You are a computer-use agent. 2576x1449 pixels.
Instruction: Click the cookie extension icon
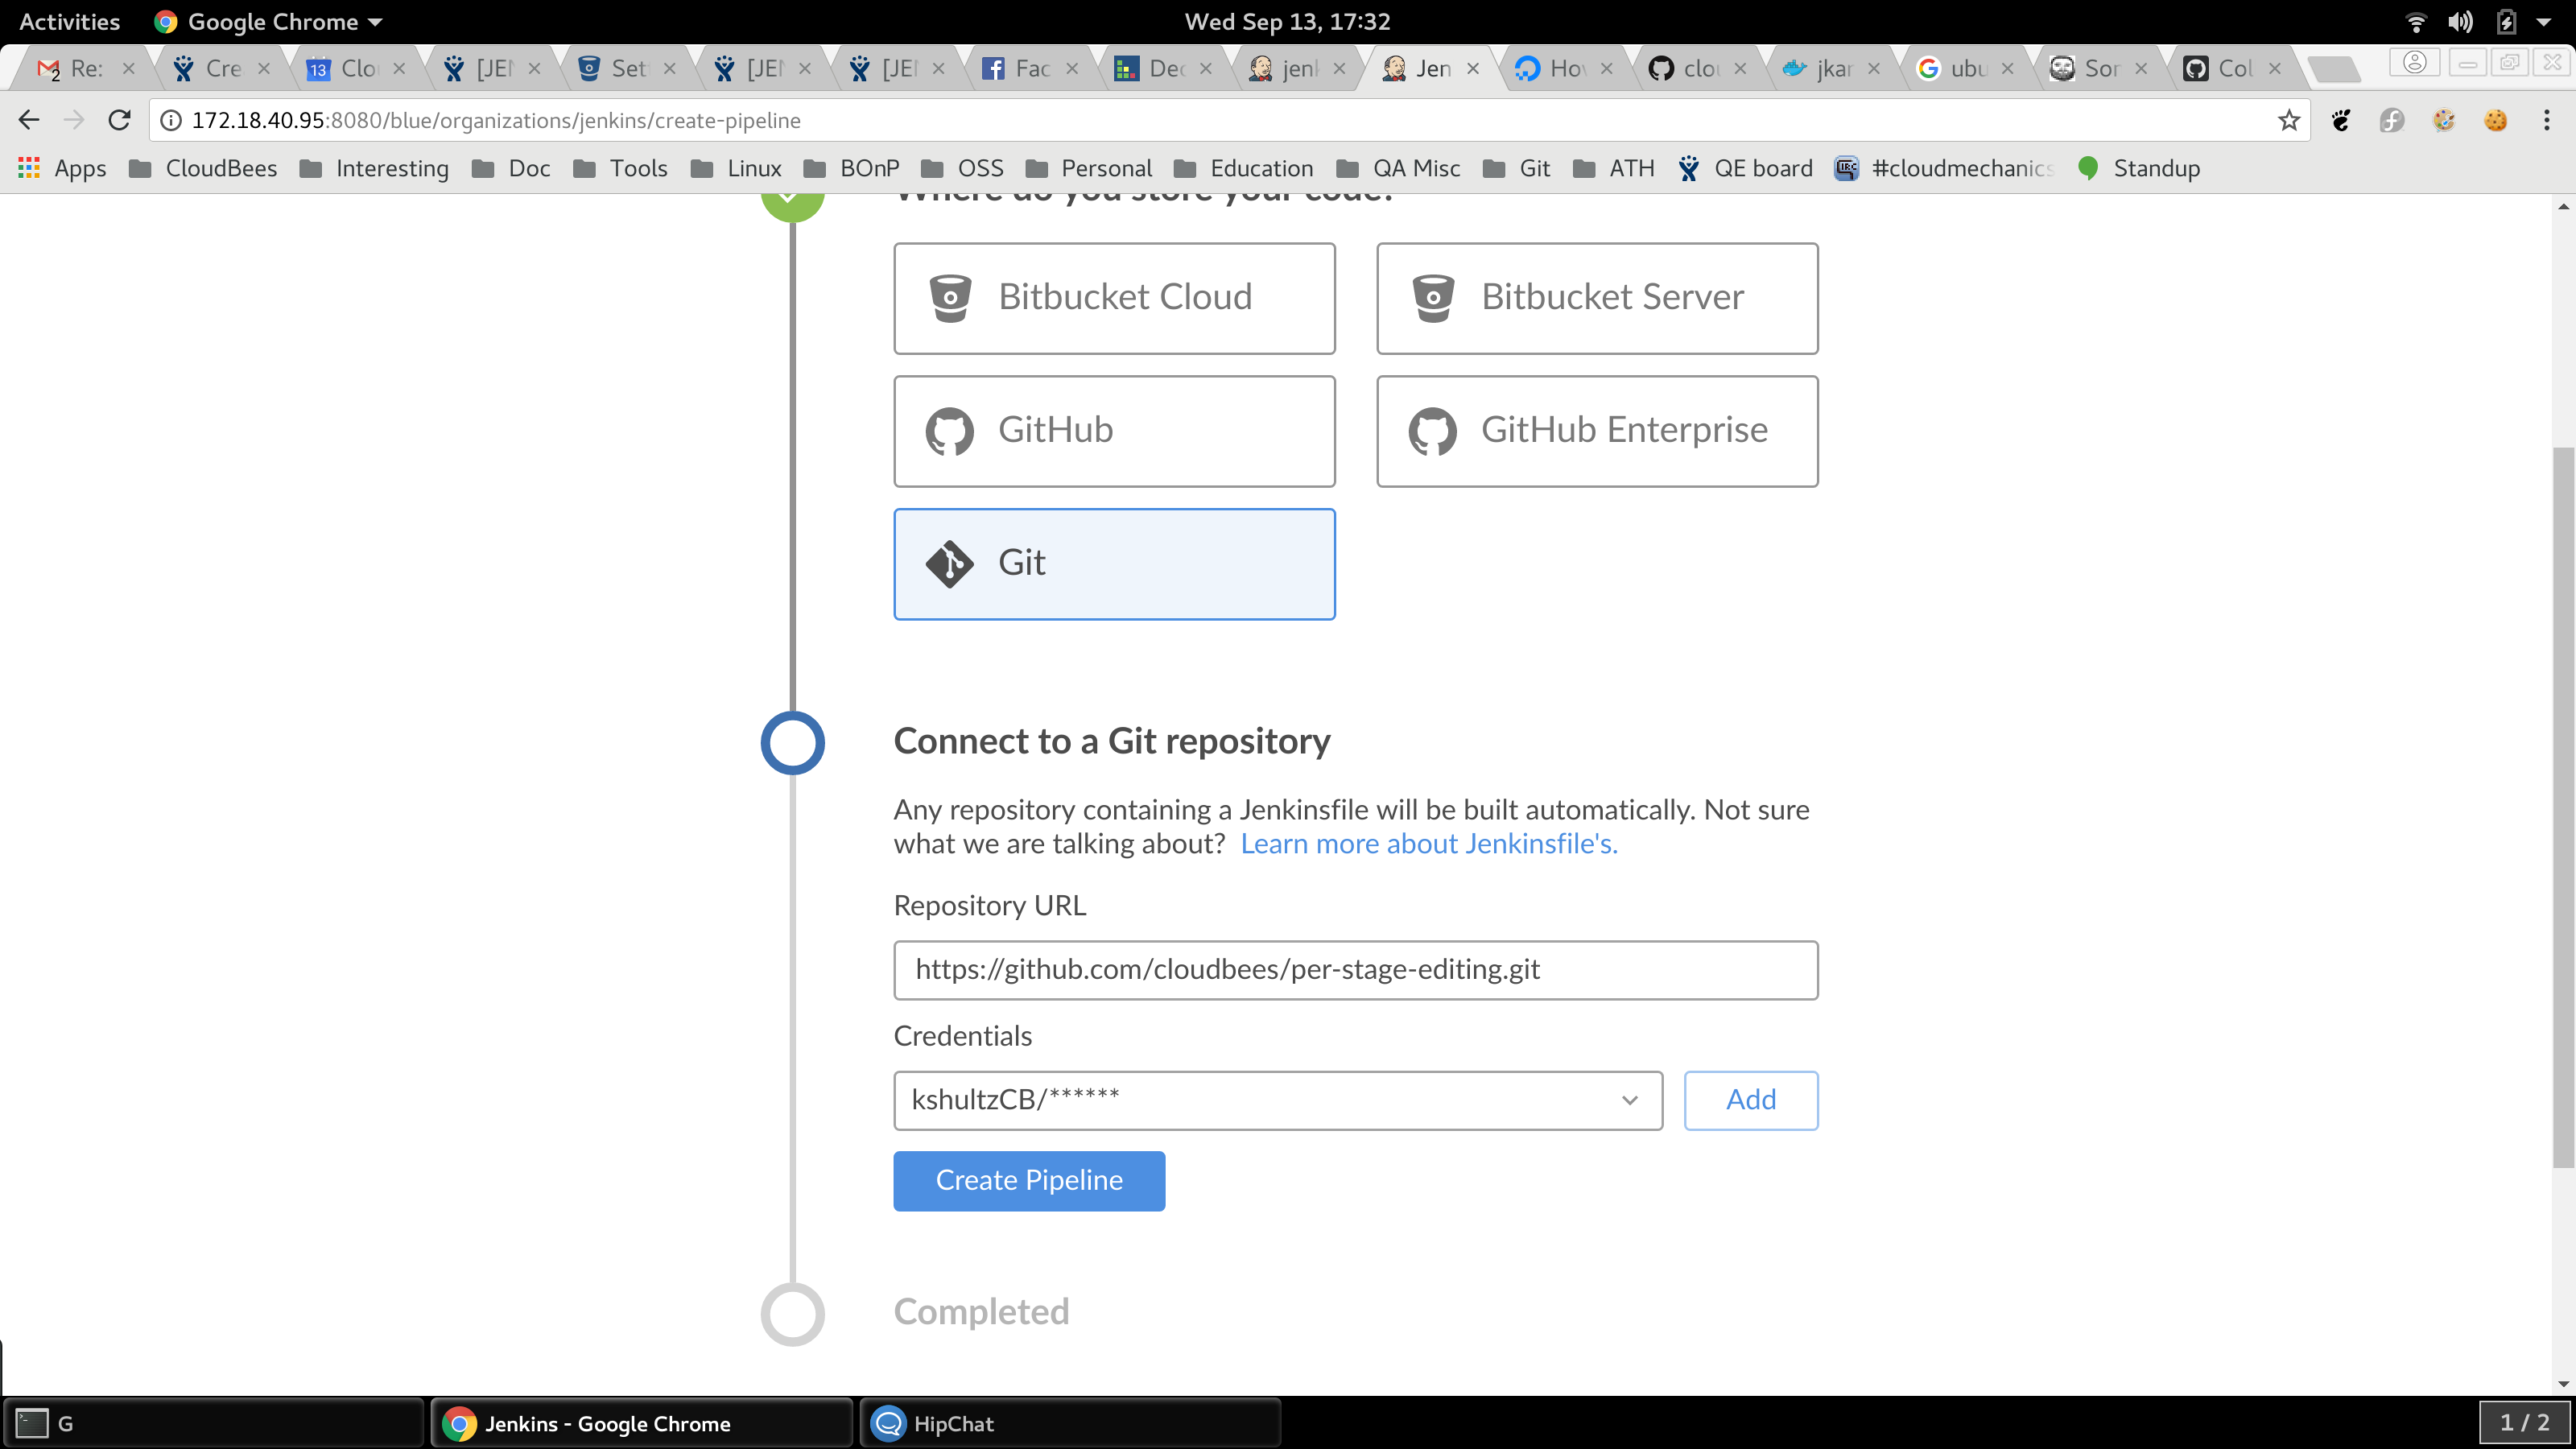click(2495, 121)
